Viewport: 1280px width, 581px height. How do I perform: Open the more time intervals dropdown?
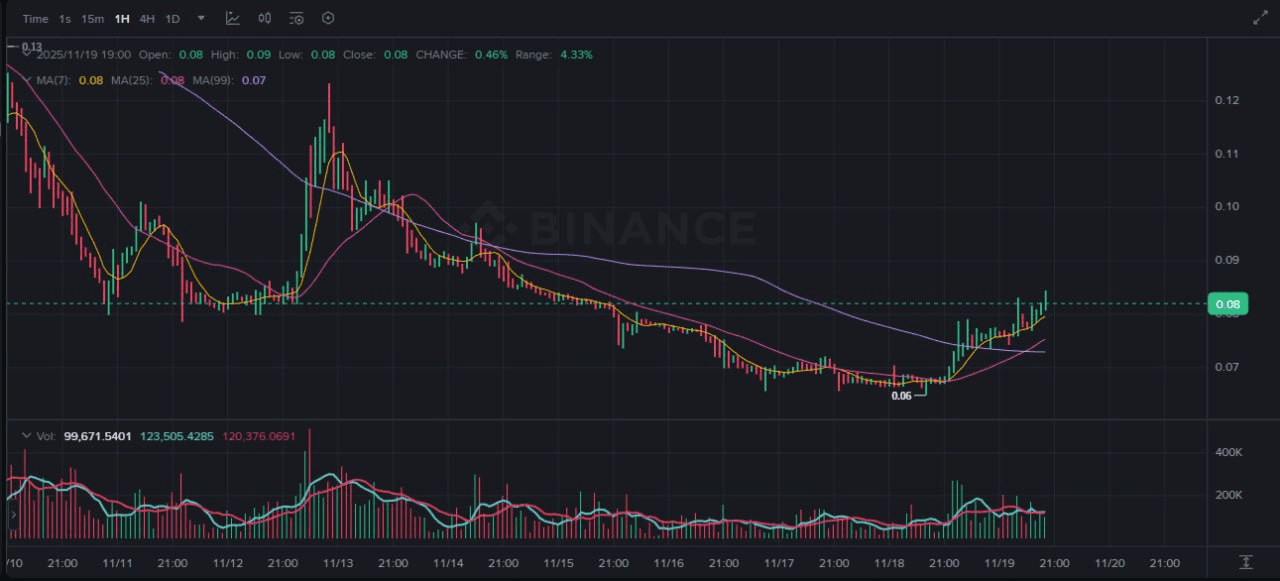[201, 18]
